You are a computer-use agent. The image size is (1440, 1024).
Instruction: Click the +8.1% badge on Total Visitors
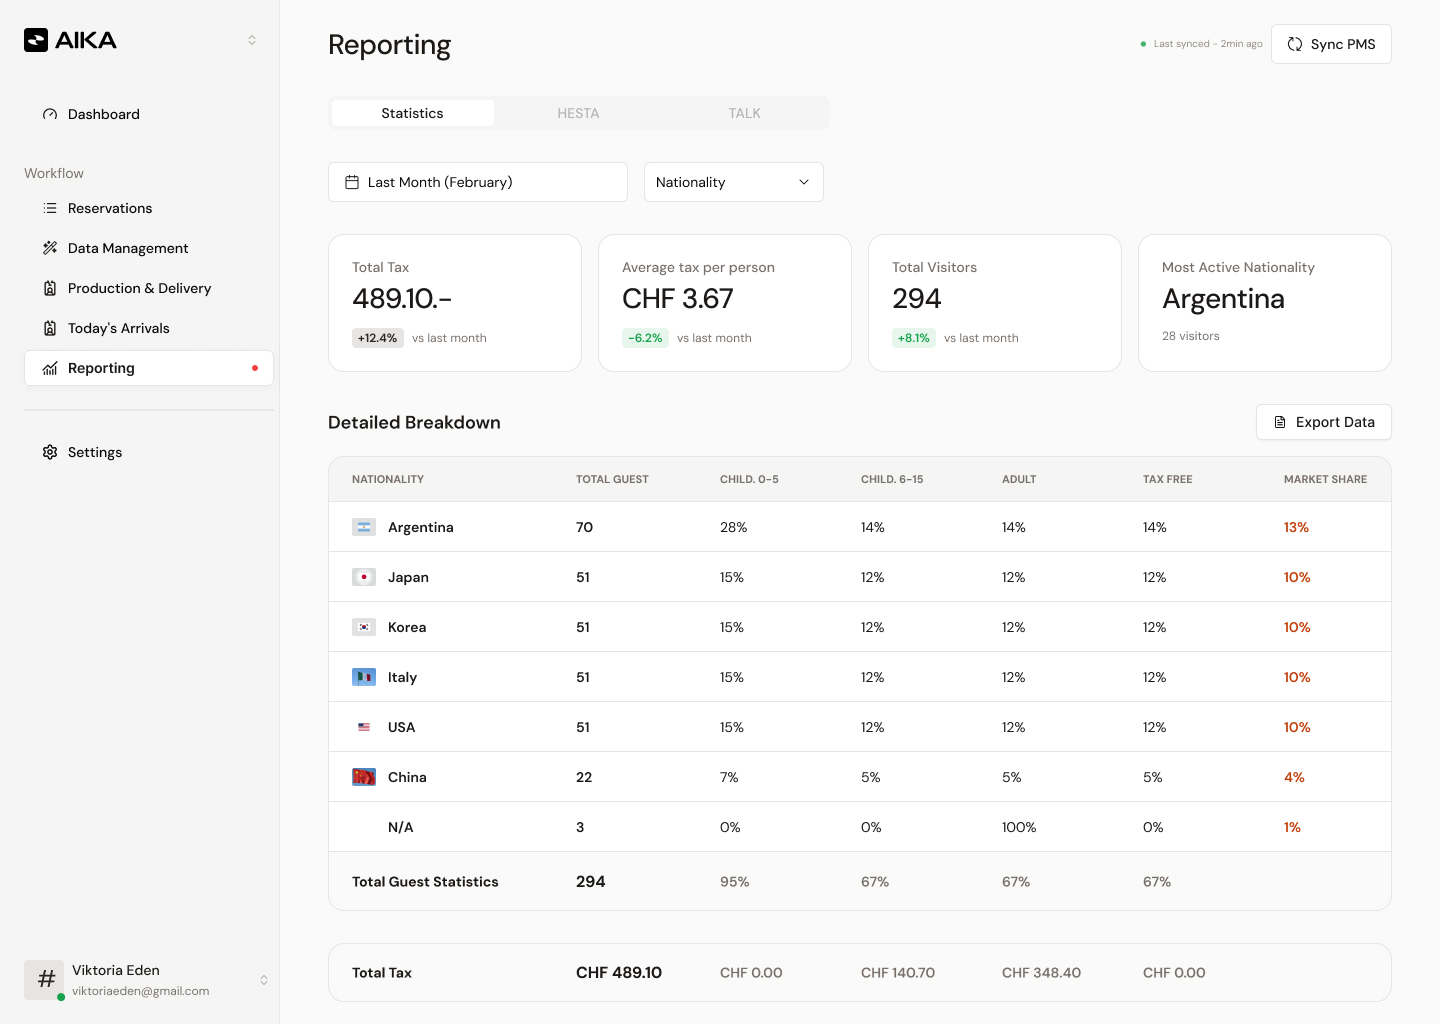[x=914, y=338]
